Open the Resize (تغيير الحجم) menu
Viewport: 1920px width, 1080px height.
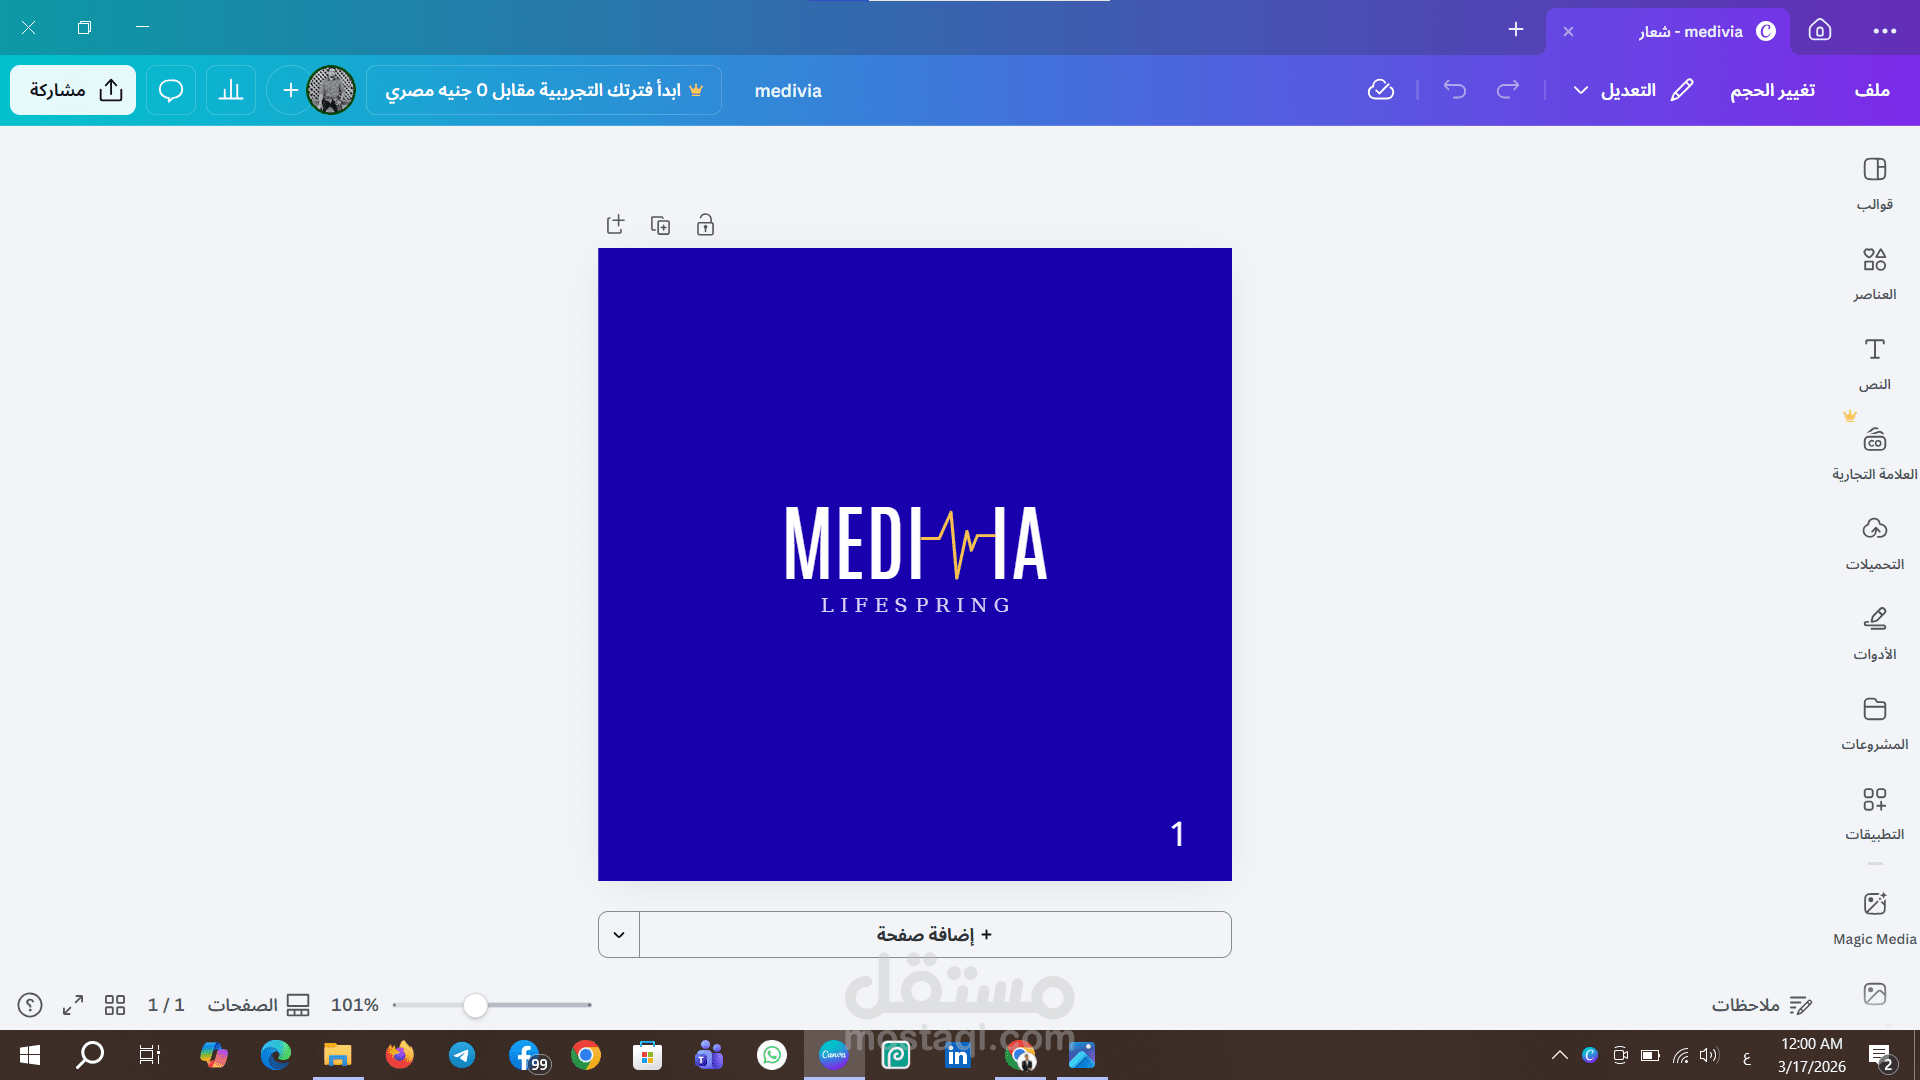[1772, 90]
